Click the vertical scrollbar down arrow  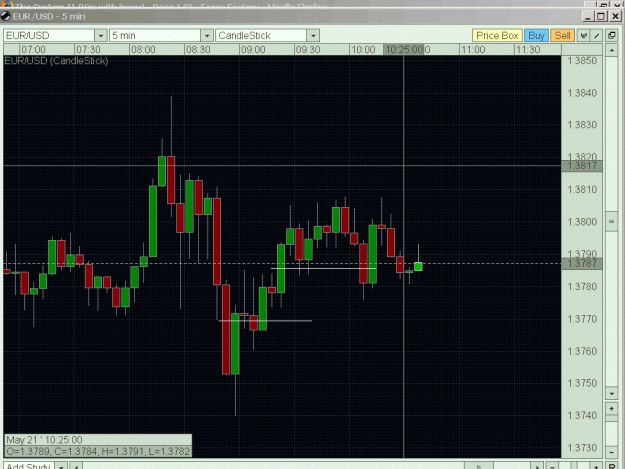[x=611, y=394]
